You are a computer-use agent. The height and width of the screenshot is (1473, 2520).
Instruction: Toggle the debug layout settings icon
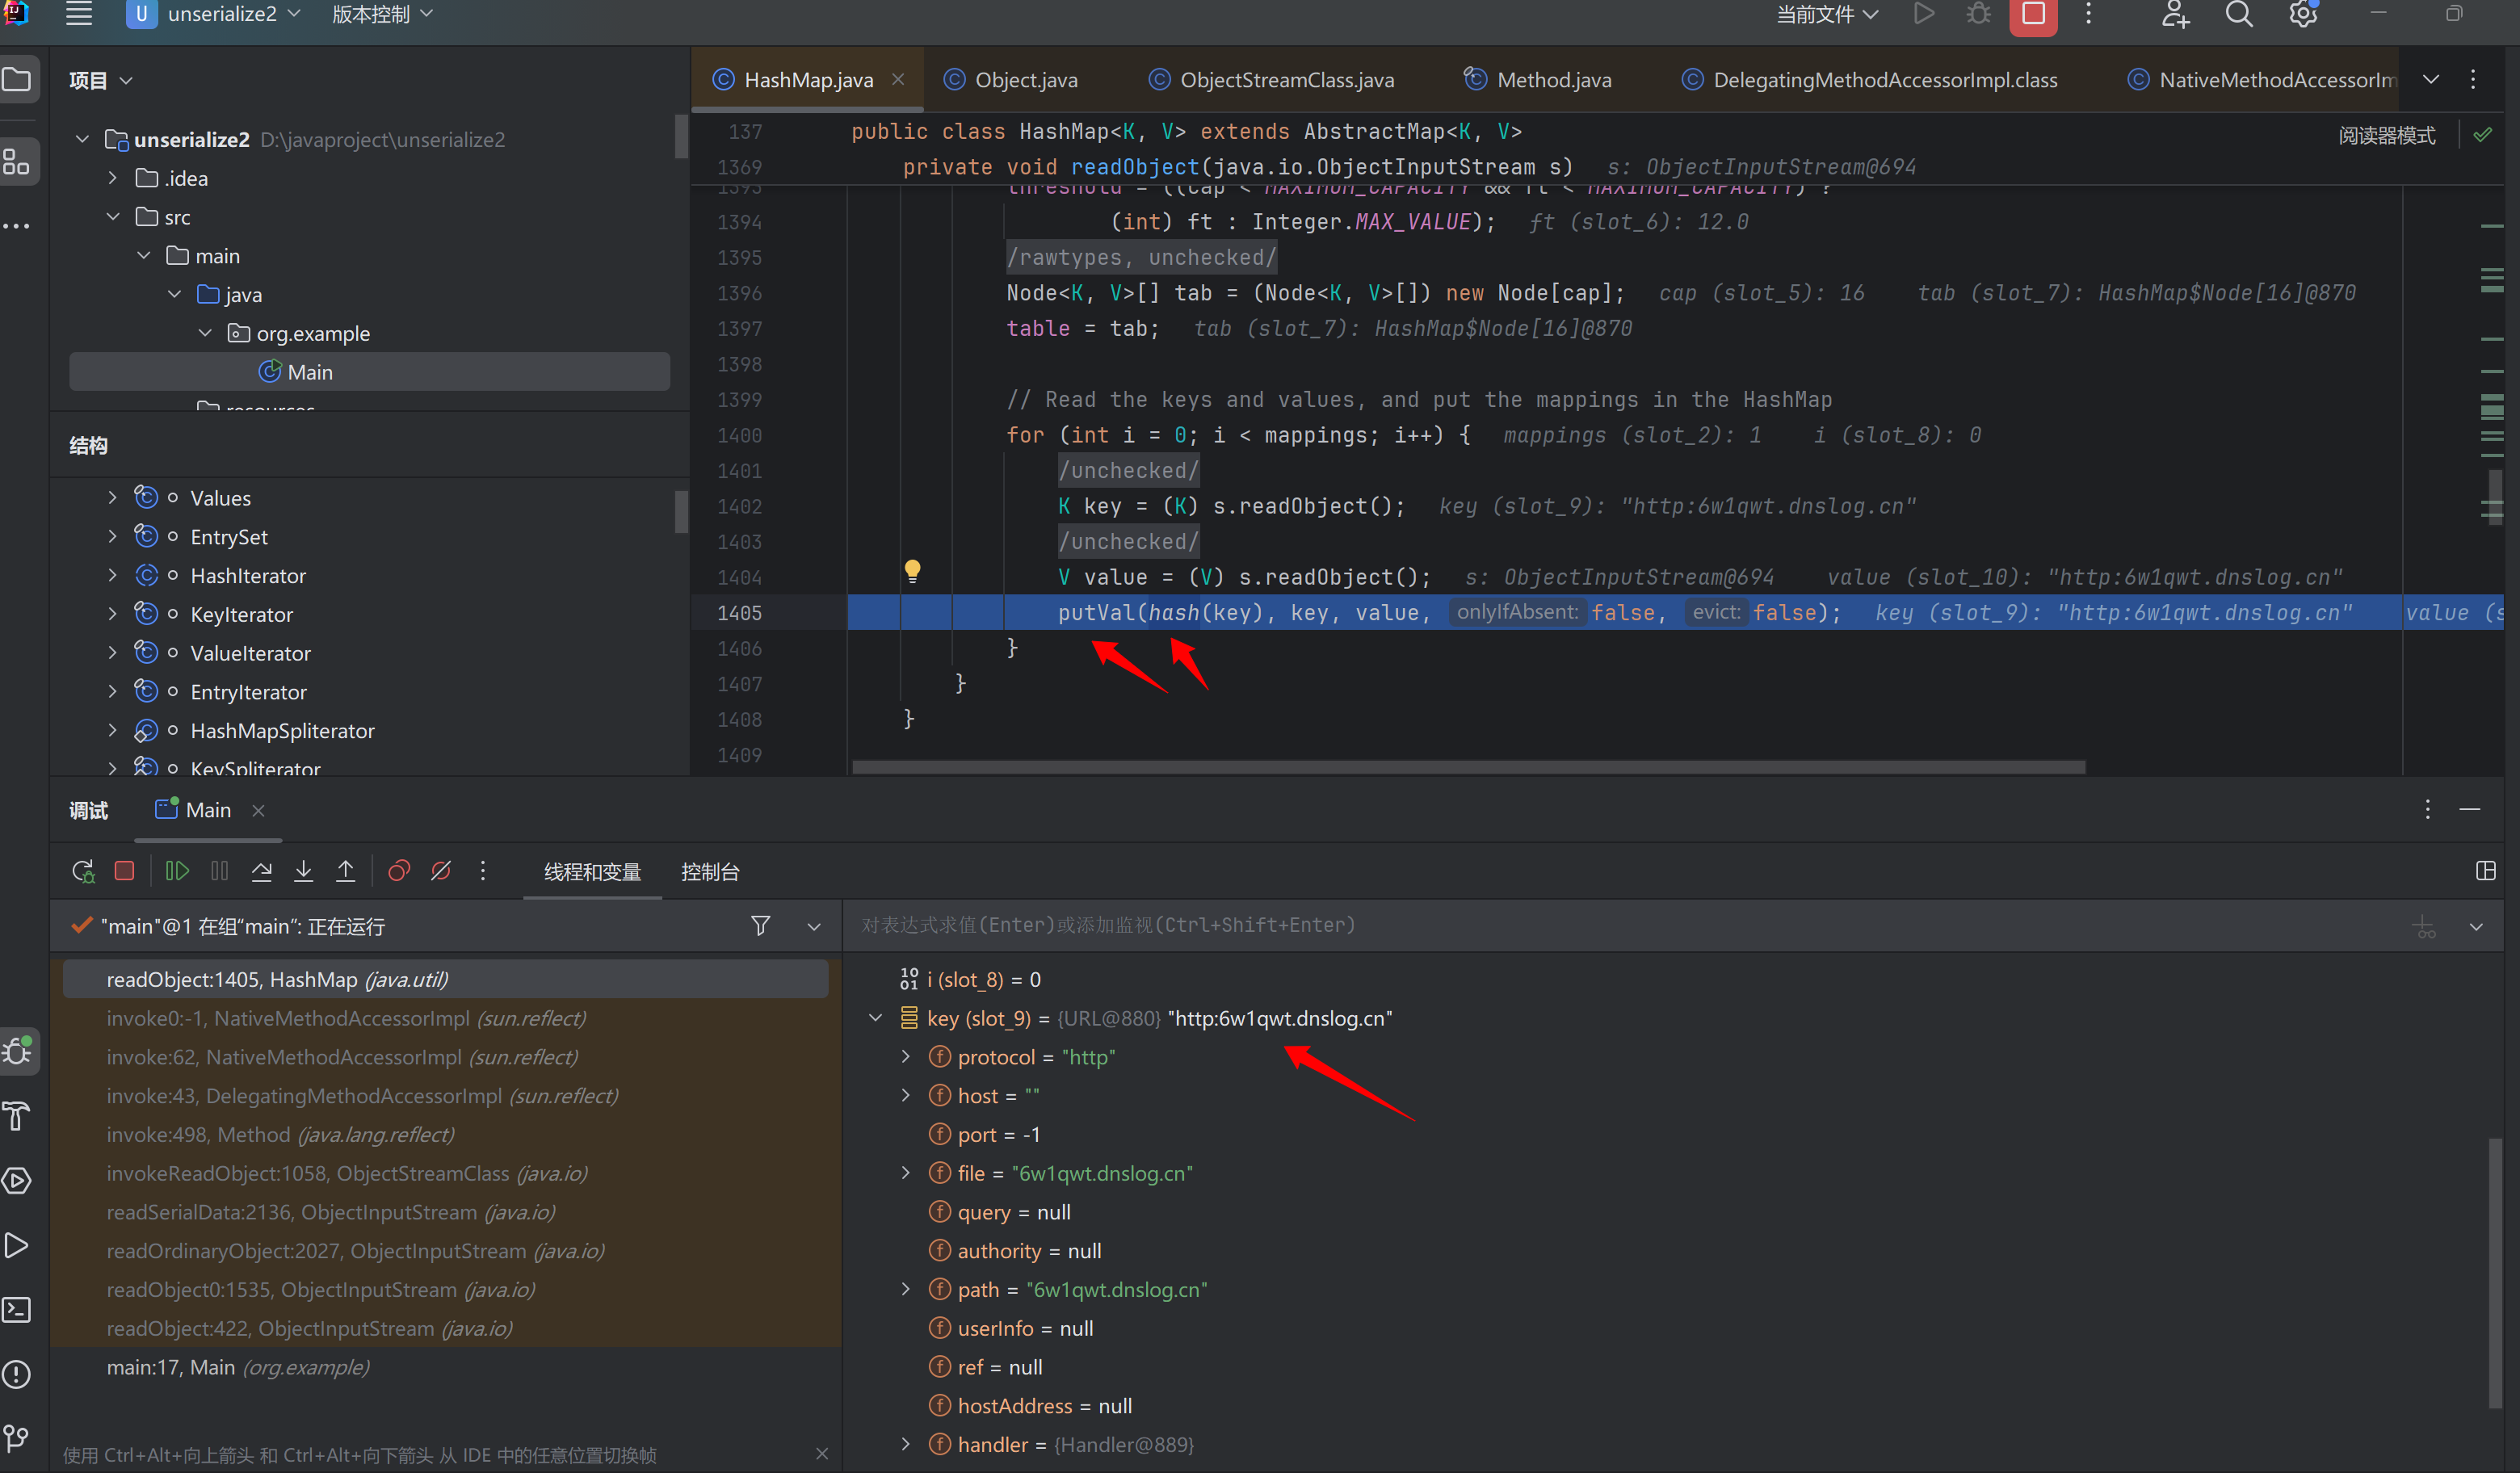coord(2485,871)
